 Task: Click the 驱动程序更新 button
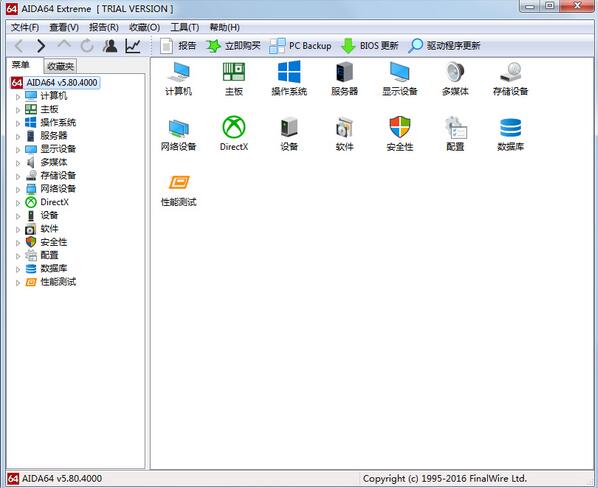(x=444, y=46)
